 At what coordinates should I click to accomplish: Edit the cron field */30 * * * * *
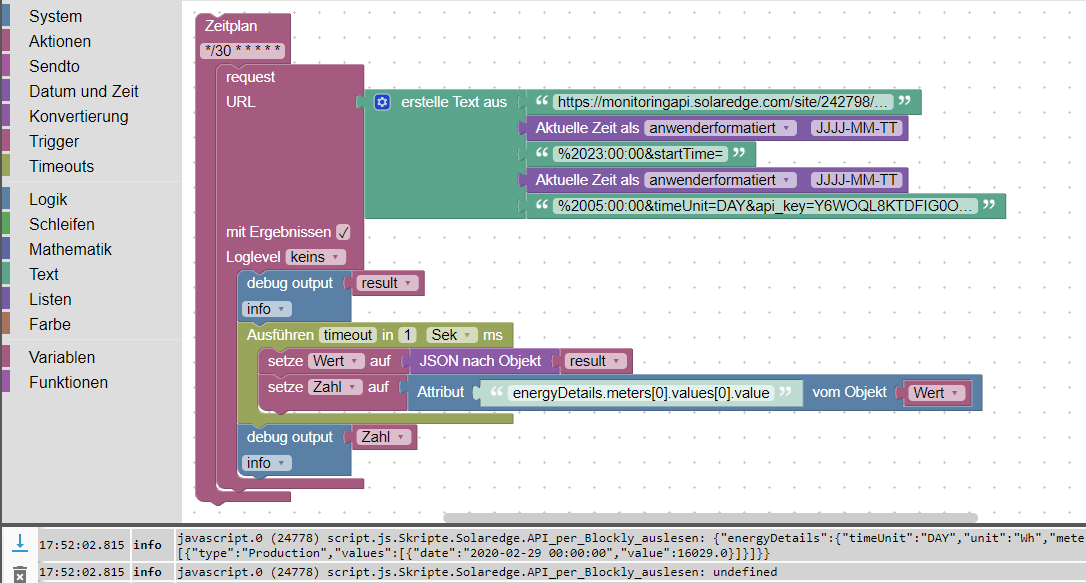[x=242, y=51]
